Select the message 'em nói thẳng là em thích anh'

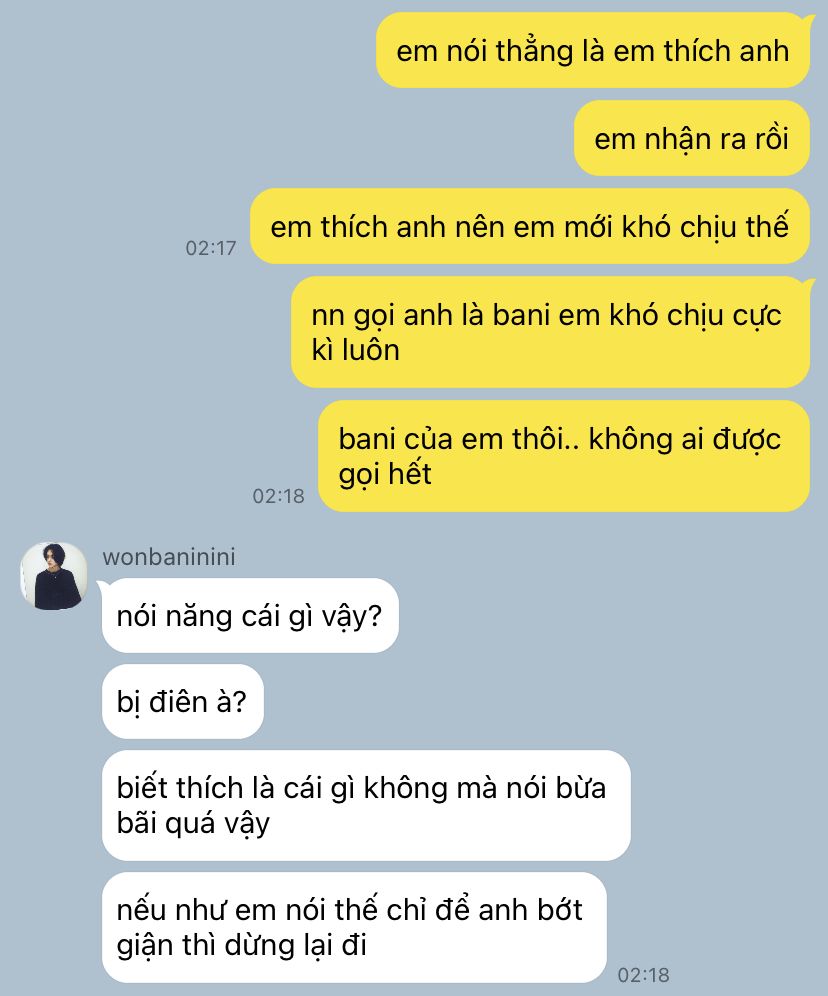point(592,50)
